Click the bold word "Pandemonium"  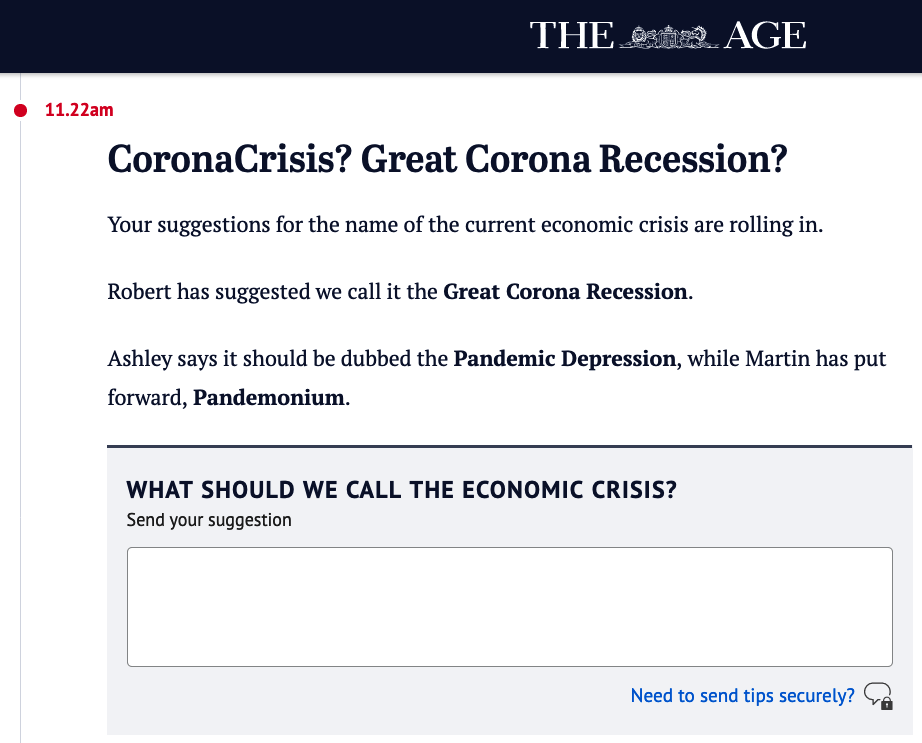(x=269, y=397)
